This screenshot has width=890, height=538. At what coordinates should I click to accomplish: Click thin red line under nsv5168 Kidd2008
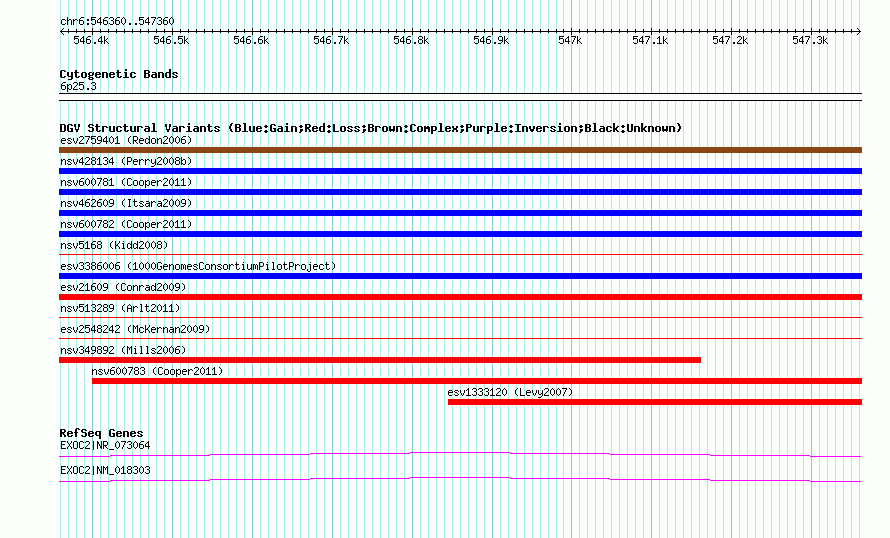point(460,255)
